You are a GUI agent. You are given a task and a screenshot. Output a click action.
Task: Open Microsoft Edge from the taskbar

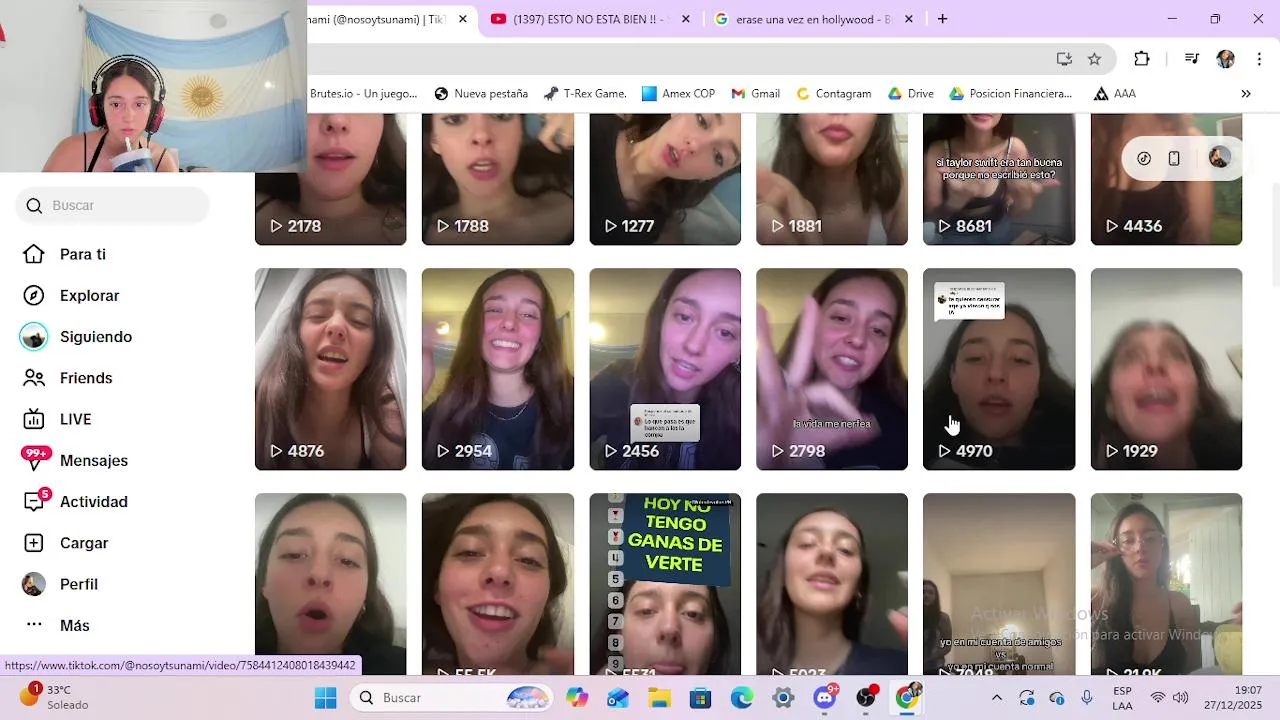click(741, 698)
